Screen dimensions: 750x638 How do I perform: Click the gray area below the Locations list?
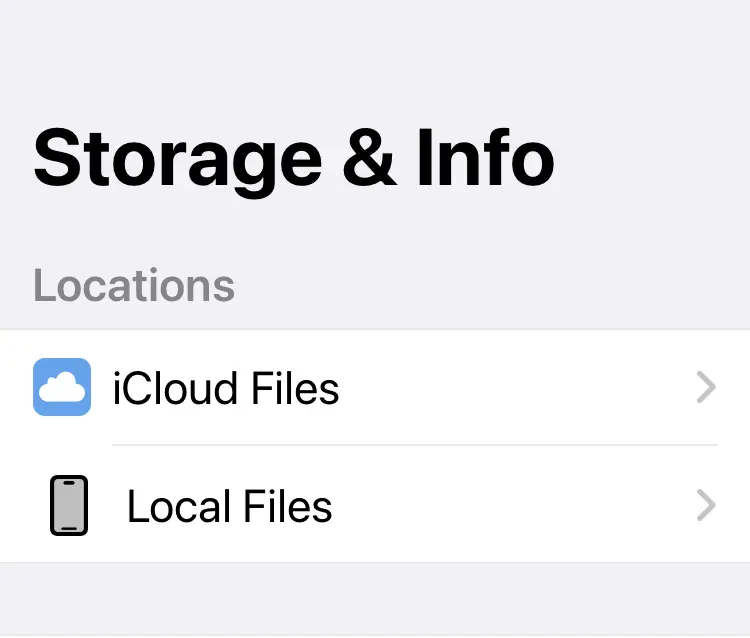click(x=375, y=598)
